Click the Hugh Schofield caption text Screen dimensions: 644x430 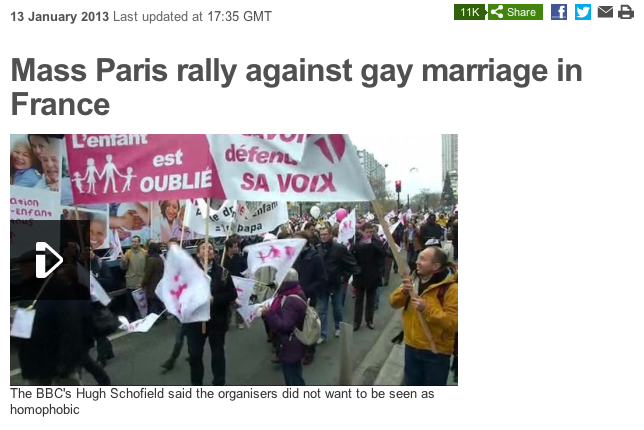tap(222, 393)
